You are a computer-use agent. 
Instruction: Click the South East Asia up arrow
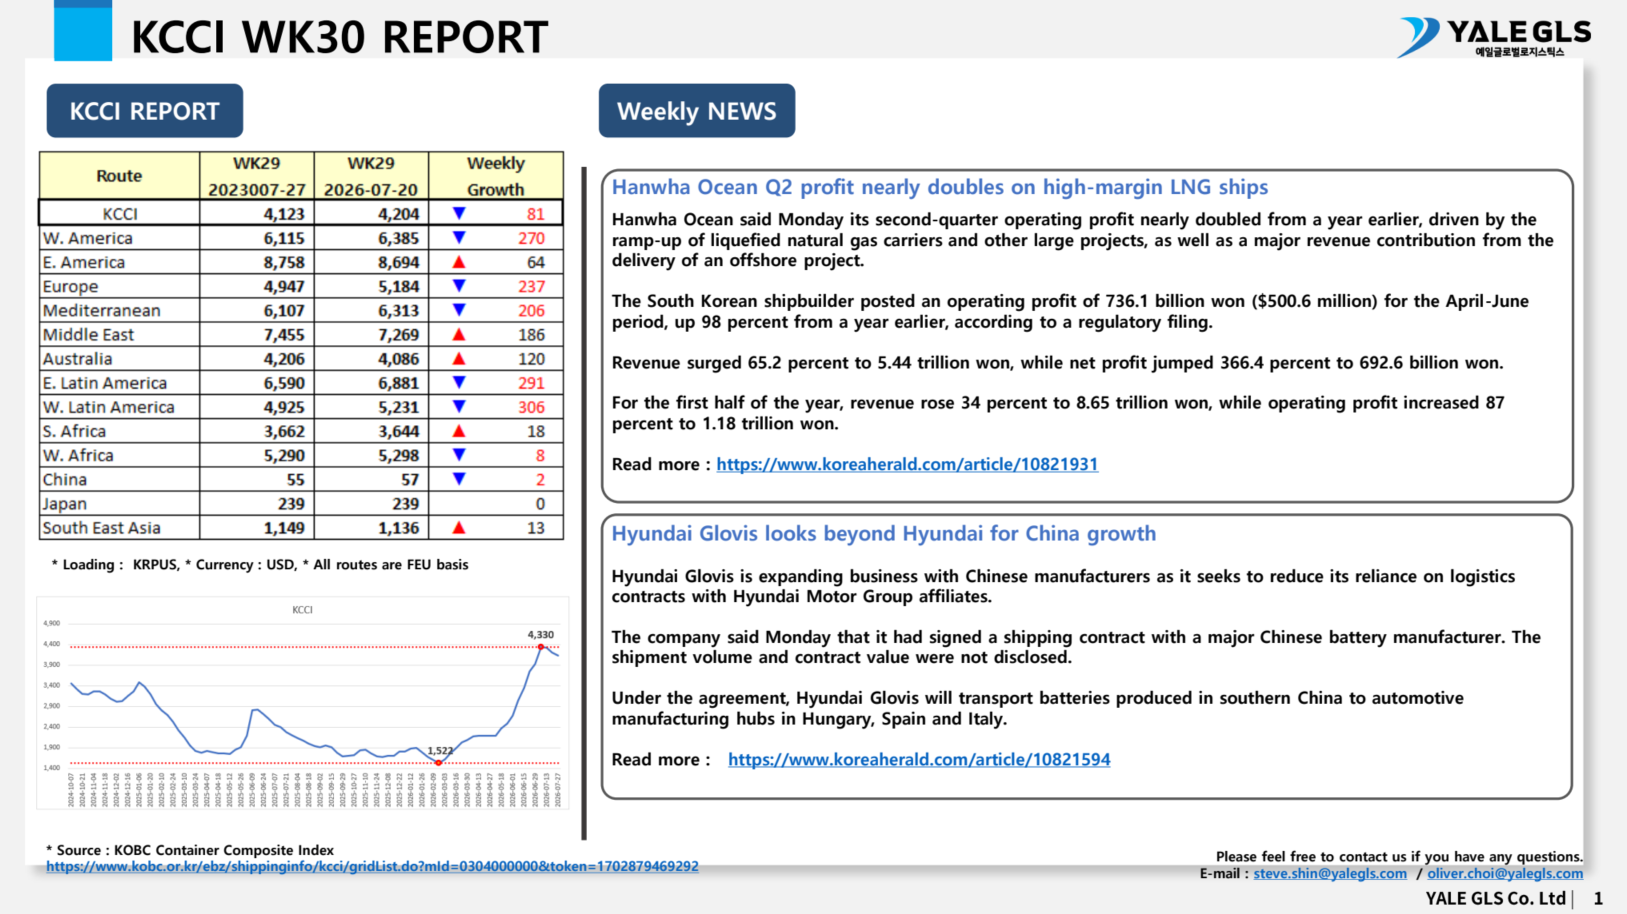[x=459, y=527]
